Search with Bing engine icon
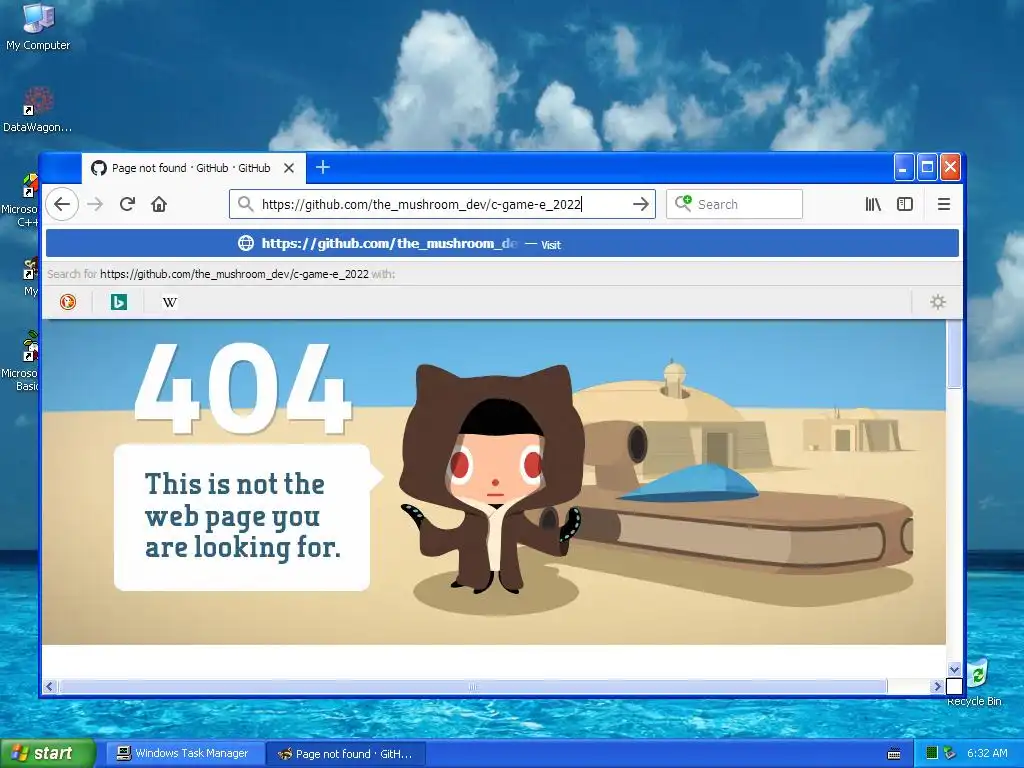The width and height of the screenshot is (1024, 768). pos(119,302)
